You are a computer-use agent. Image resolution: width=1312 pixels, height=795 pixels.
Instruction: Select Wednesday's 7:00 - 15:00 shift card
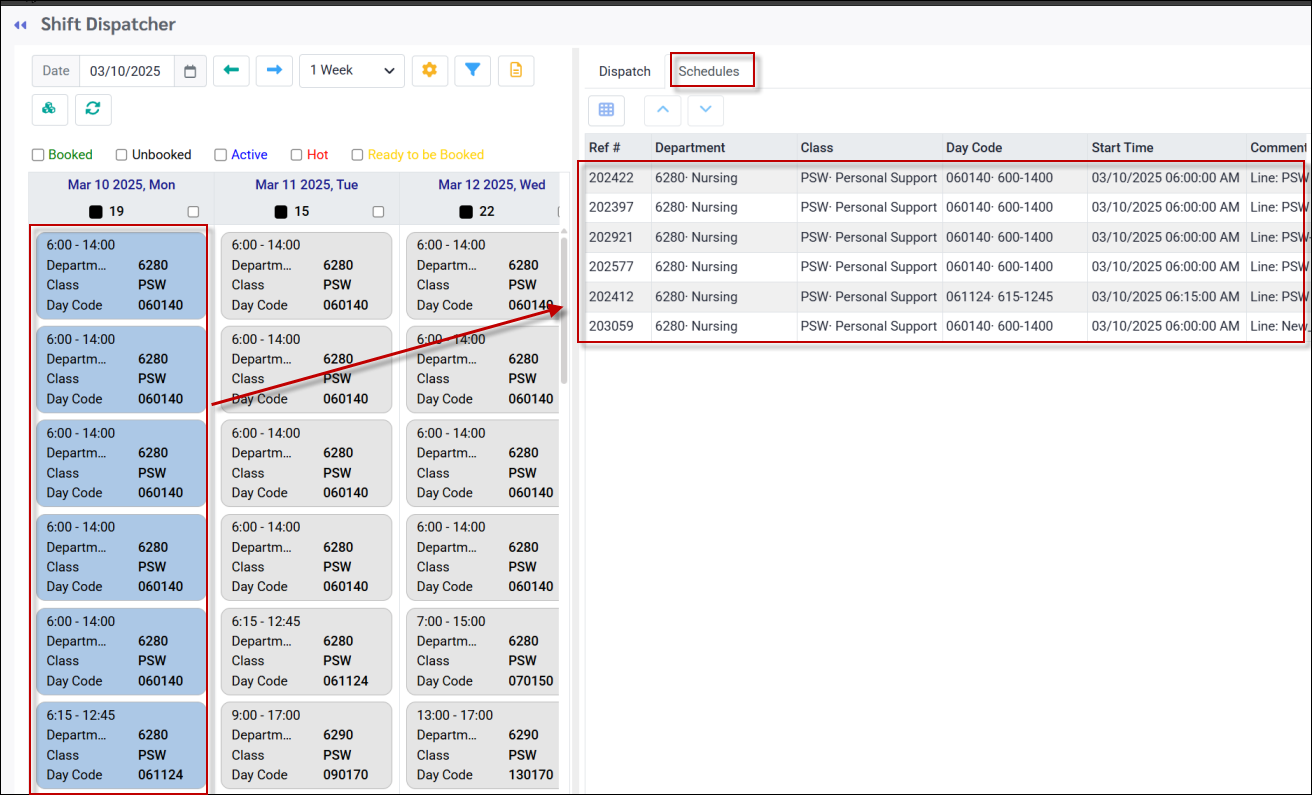point(483,651)
